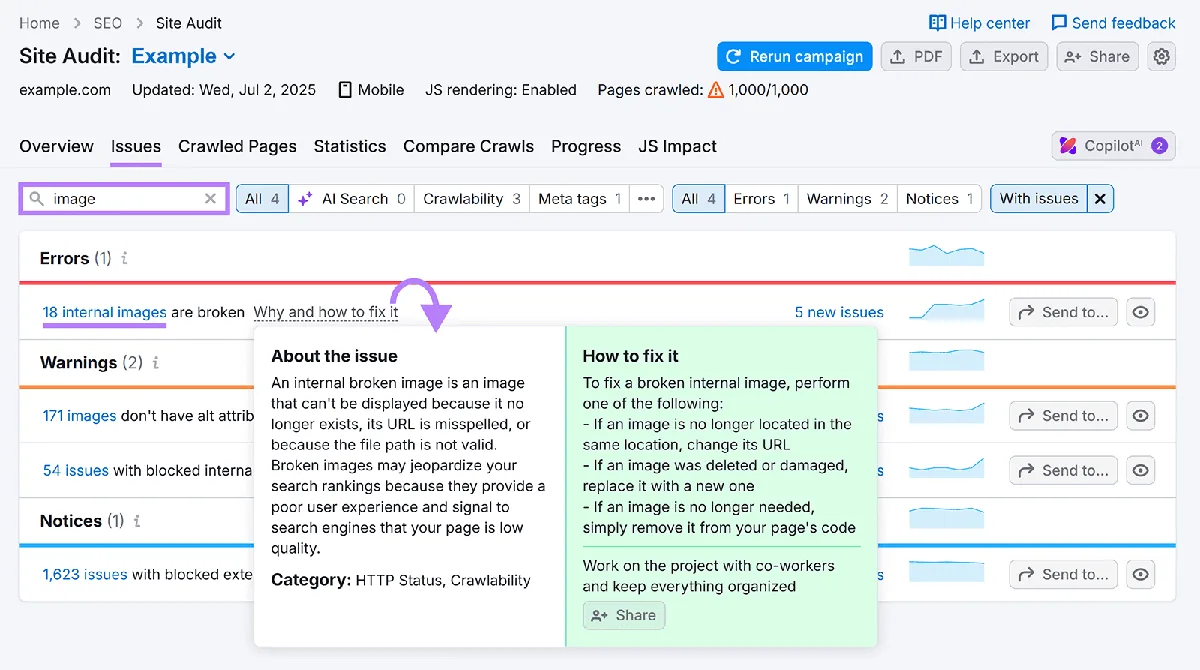Open trend chart for blocked external resources row
The height and width of the screenshot is (670, 1200).
(946, 573)
